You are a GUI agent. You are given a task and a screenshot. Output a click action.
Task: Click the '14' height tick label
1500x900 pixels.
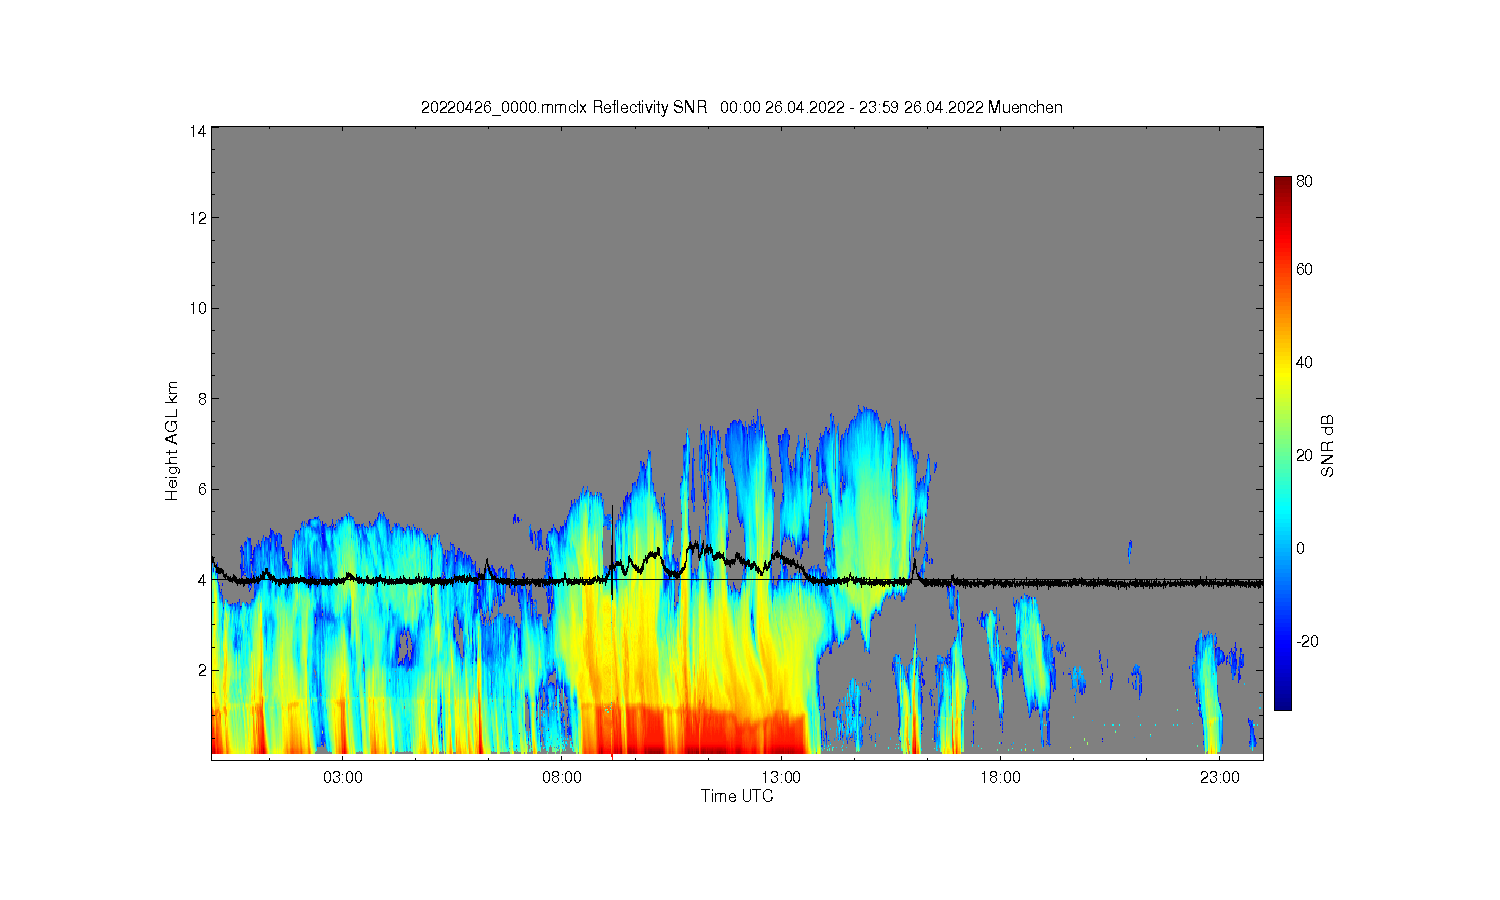pos(198,131)
